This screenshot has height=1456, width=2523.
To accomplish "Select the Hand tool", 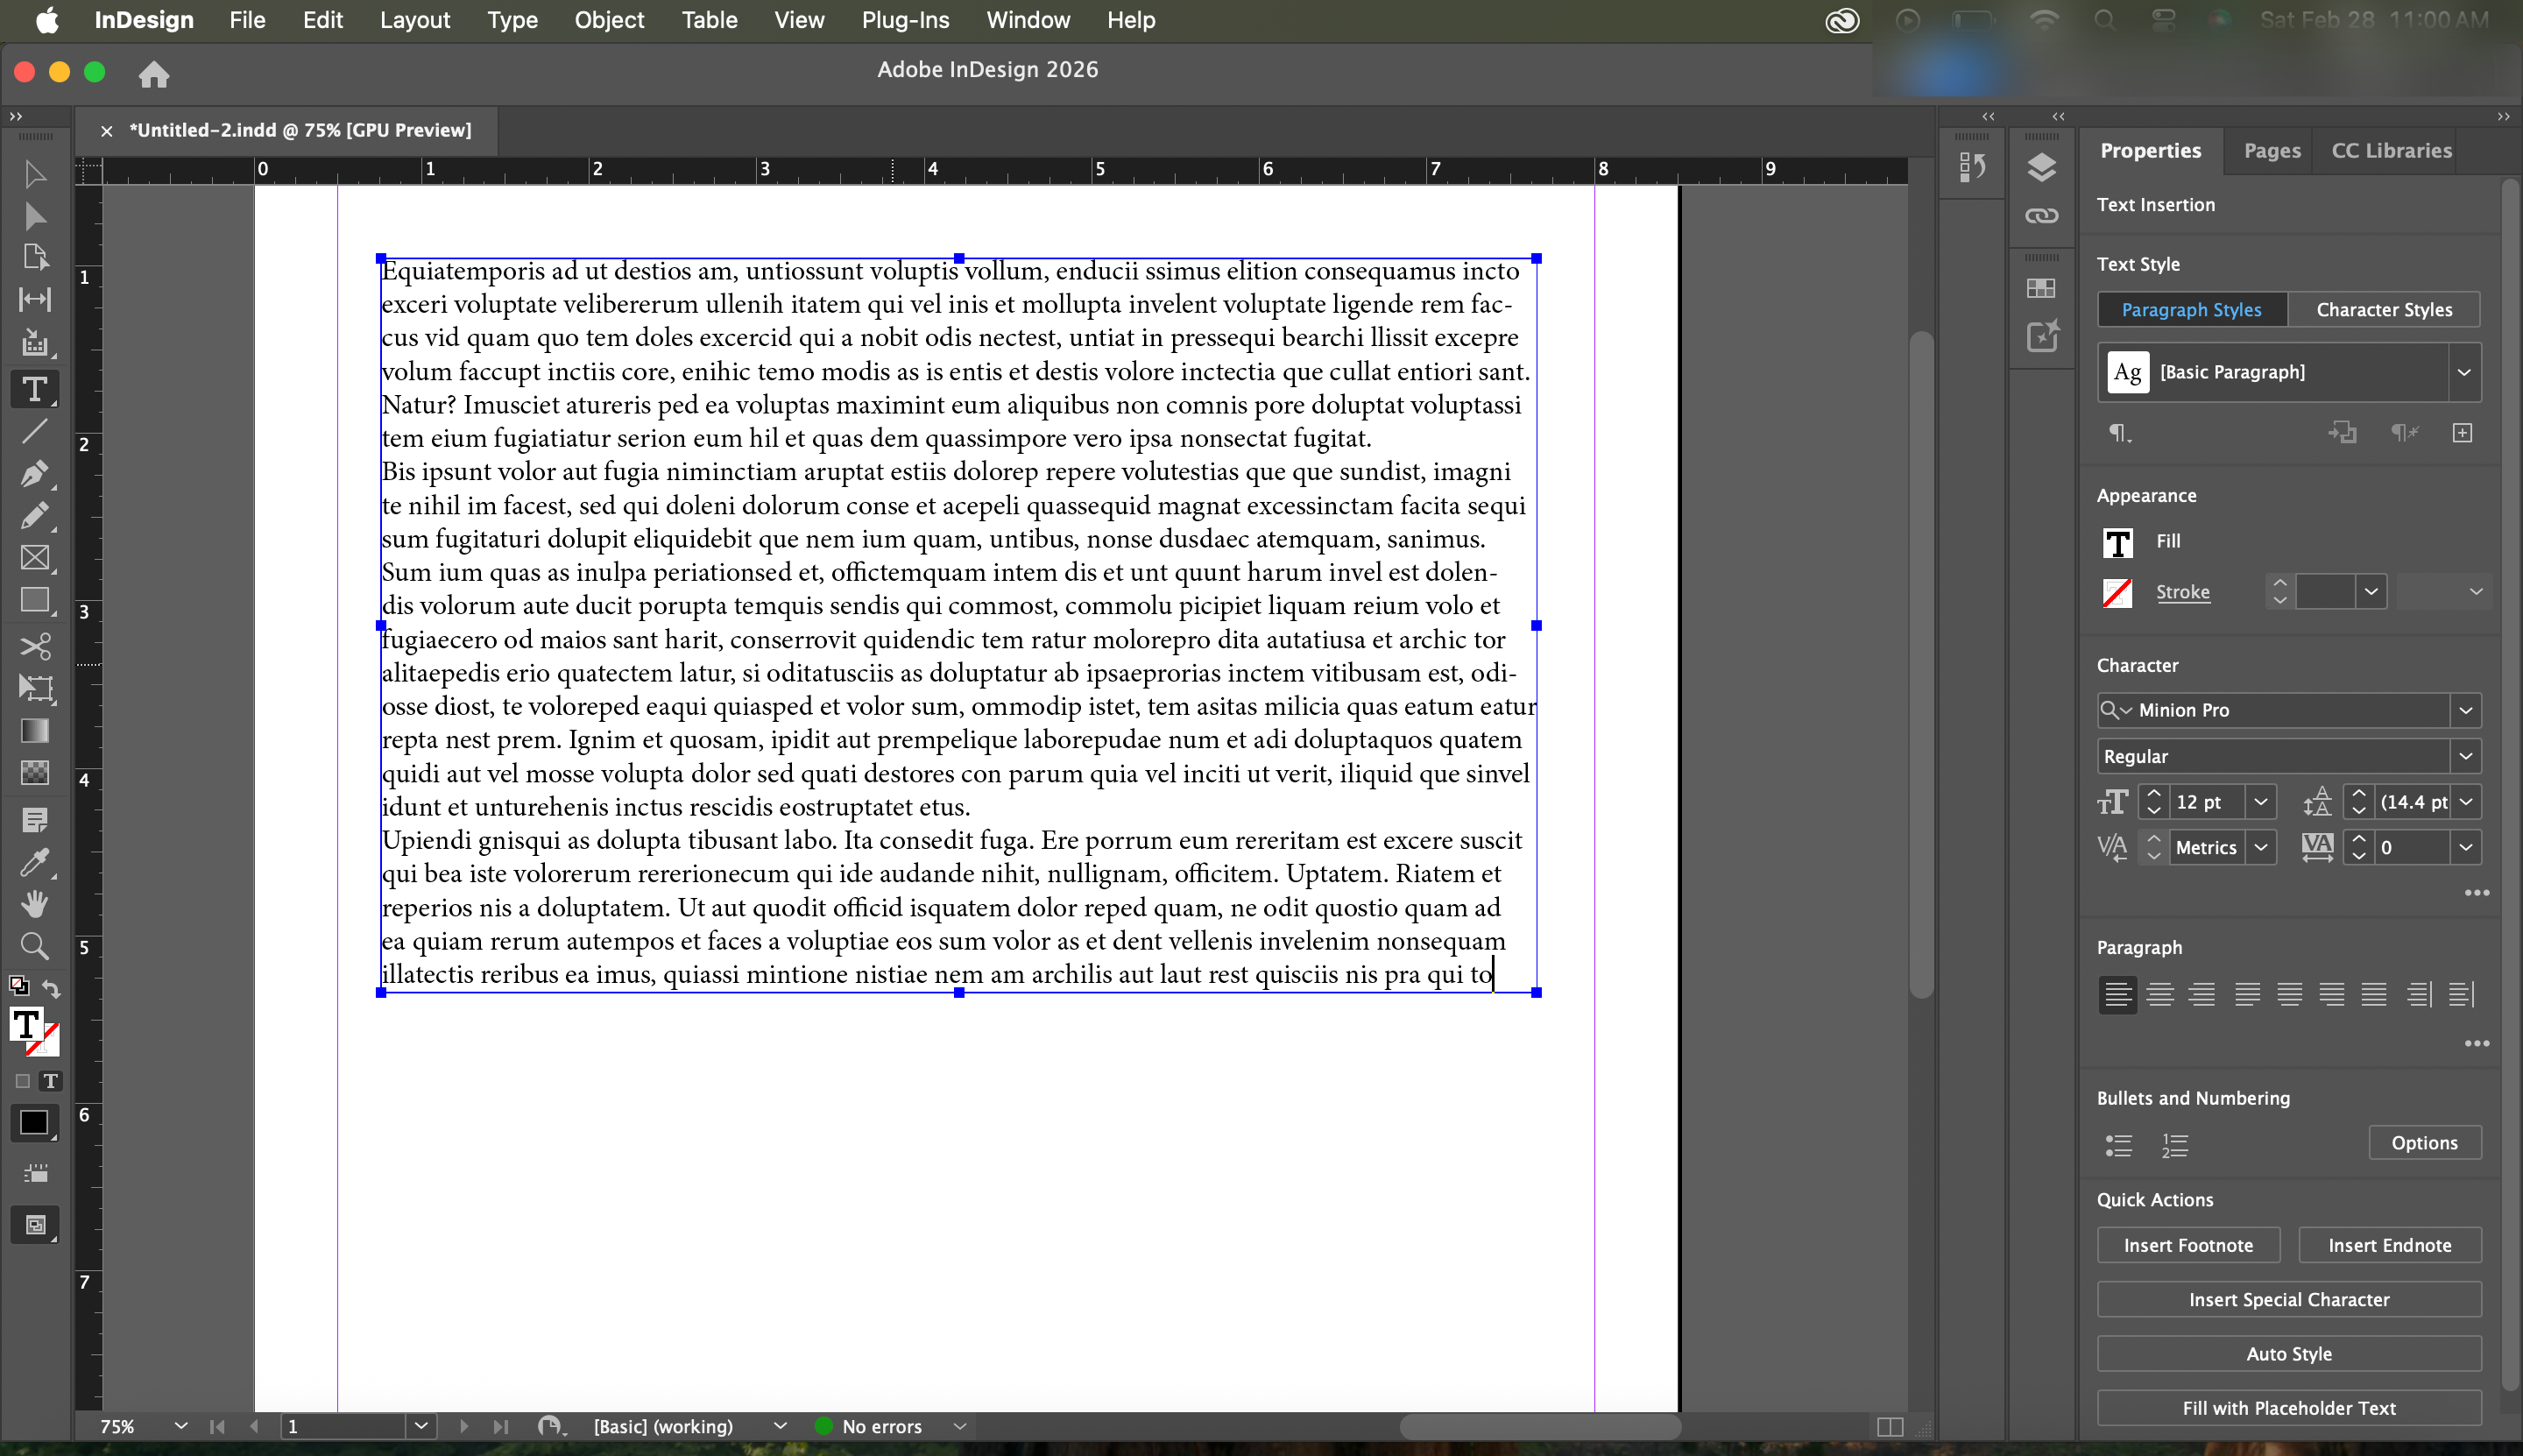I will coord(34,904).
